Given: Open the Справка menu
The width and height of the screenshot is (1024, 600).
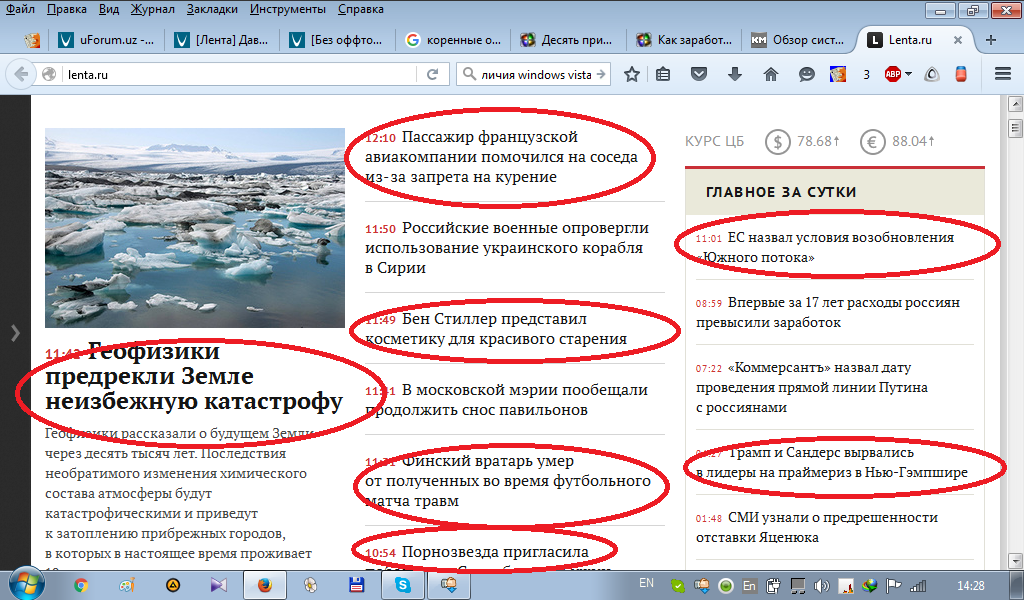Looking at the screenshot, I should point(361,9).
